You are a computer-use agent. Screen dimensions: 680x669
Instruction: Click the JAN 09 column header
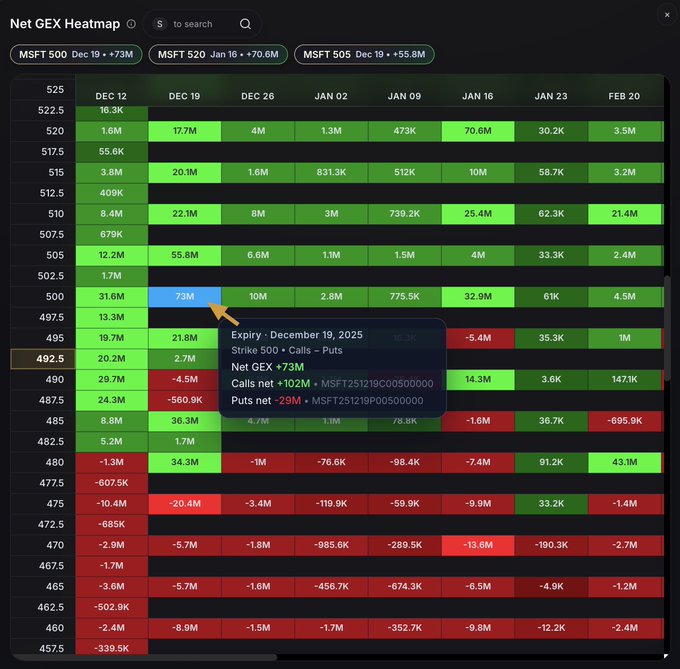(404, 96)
